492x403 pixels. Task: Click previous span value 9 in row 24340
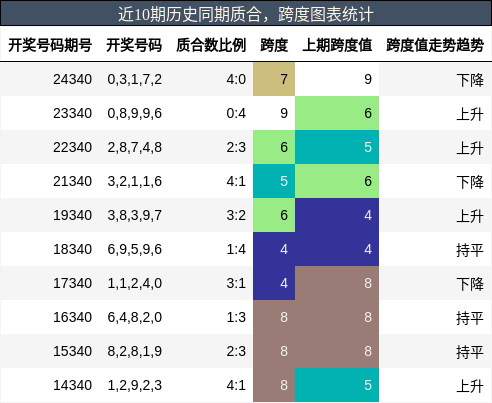(368, 79)
